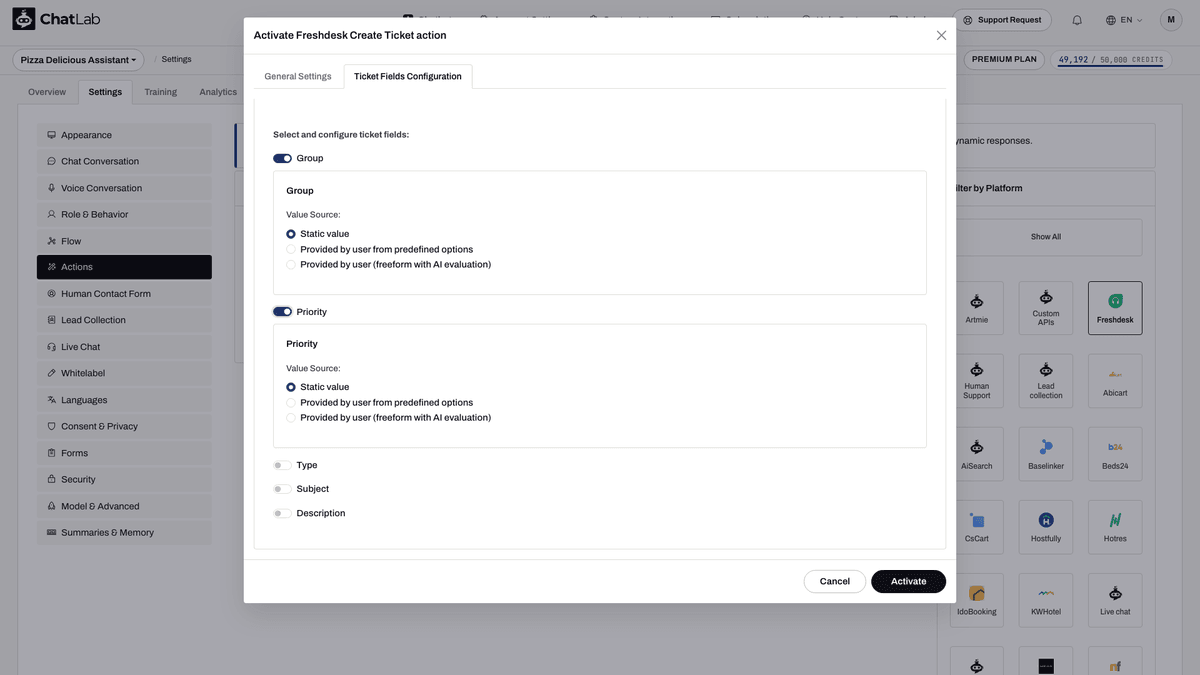The width and height of the screenshot is (1200, 675).
Task: Choose freeform AI evaluation for Priority
Action: 291,418
